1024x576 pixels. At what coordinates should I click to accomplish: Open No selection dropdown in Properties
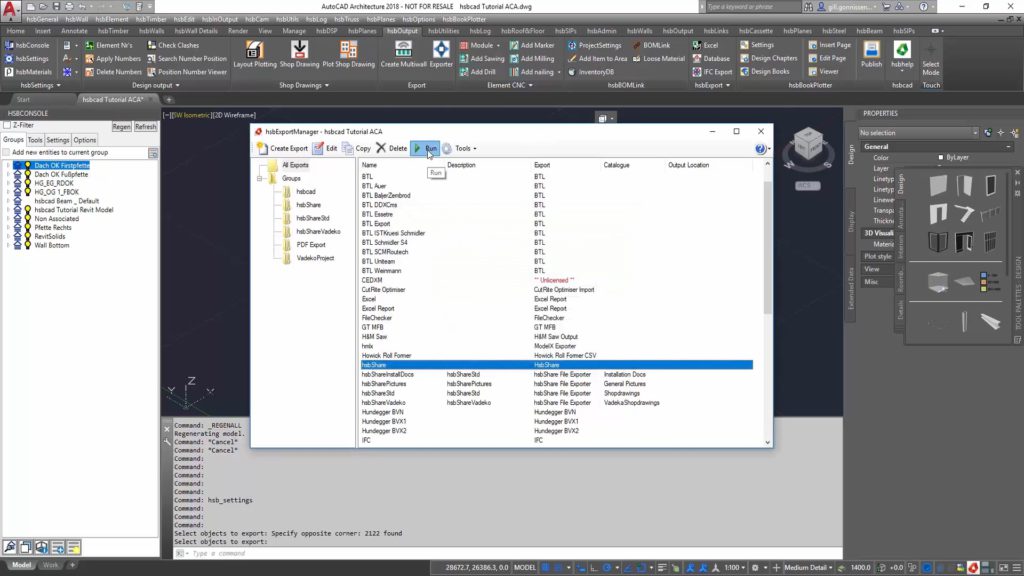click(918, 133)
